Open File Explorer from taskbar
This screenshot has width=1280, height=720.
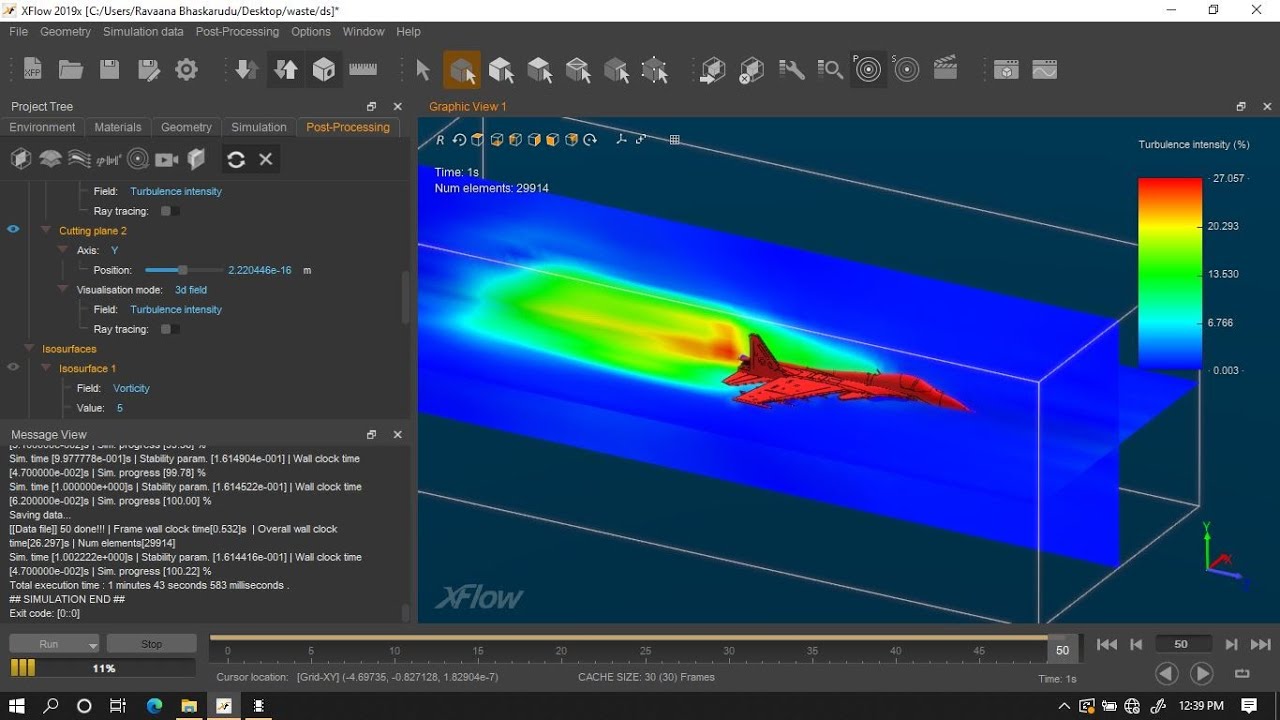(188, 706)
